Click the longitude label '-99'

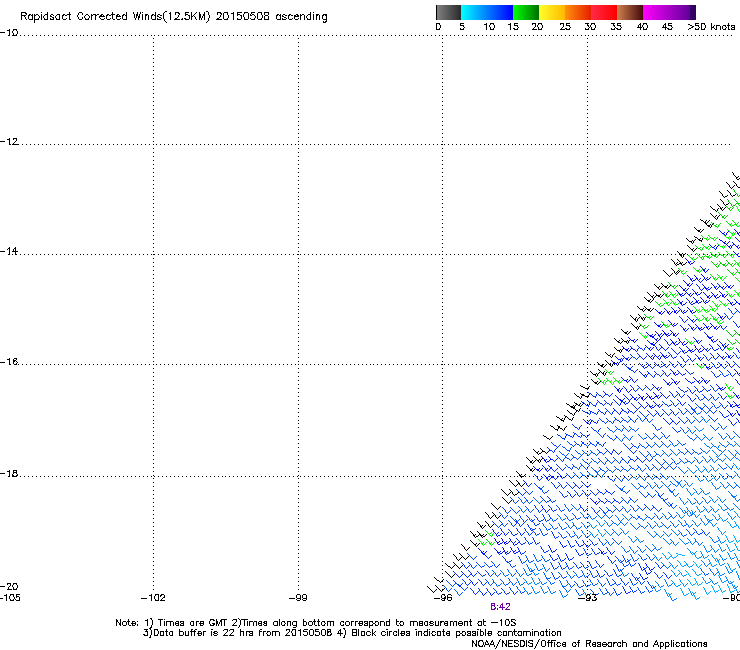click(x=298, y=598)
